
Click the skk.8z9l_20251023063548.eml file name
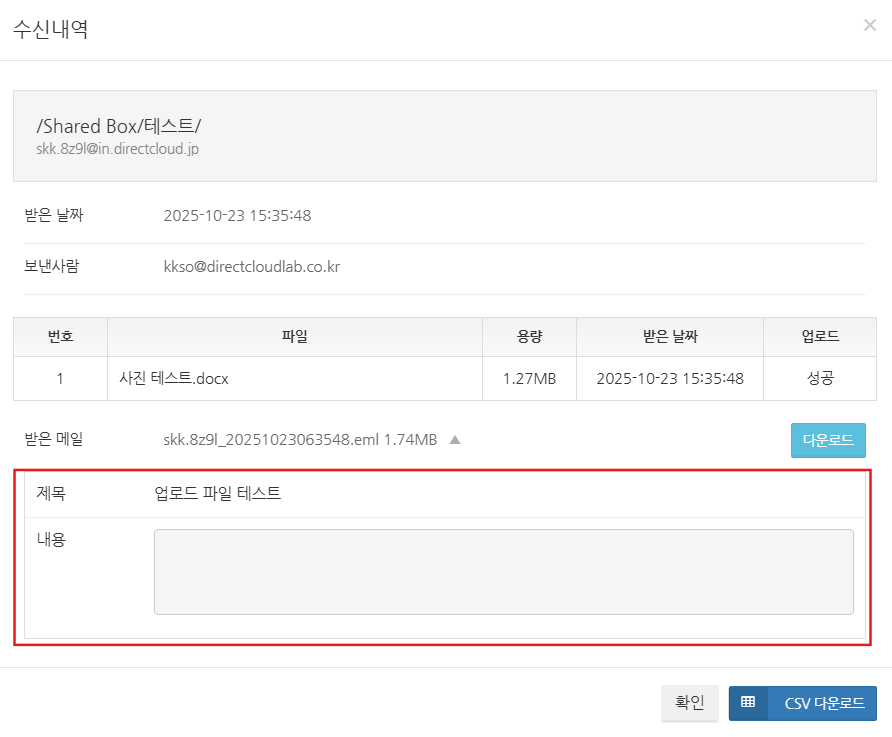(272, 439)
